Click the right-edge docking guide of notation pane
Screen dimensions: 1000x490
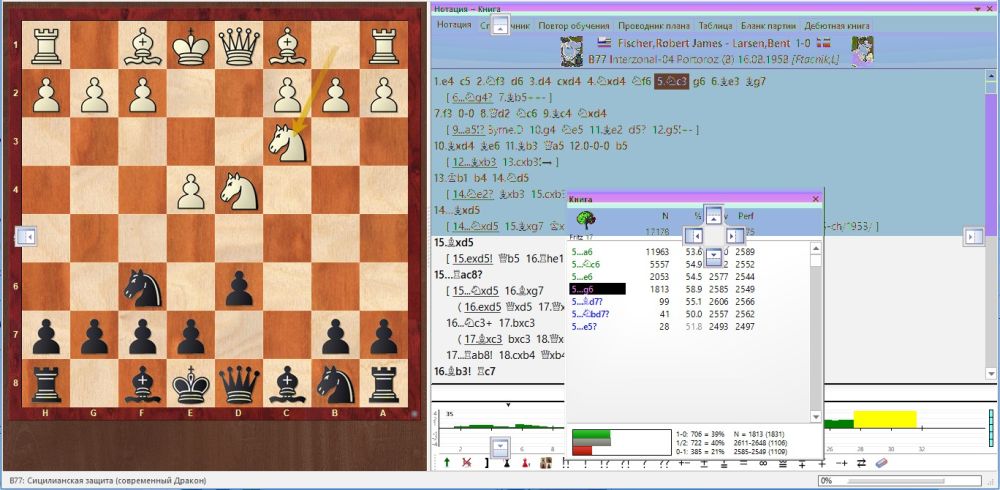click(x=976, y=237)
